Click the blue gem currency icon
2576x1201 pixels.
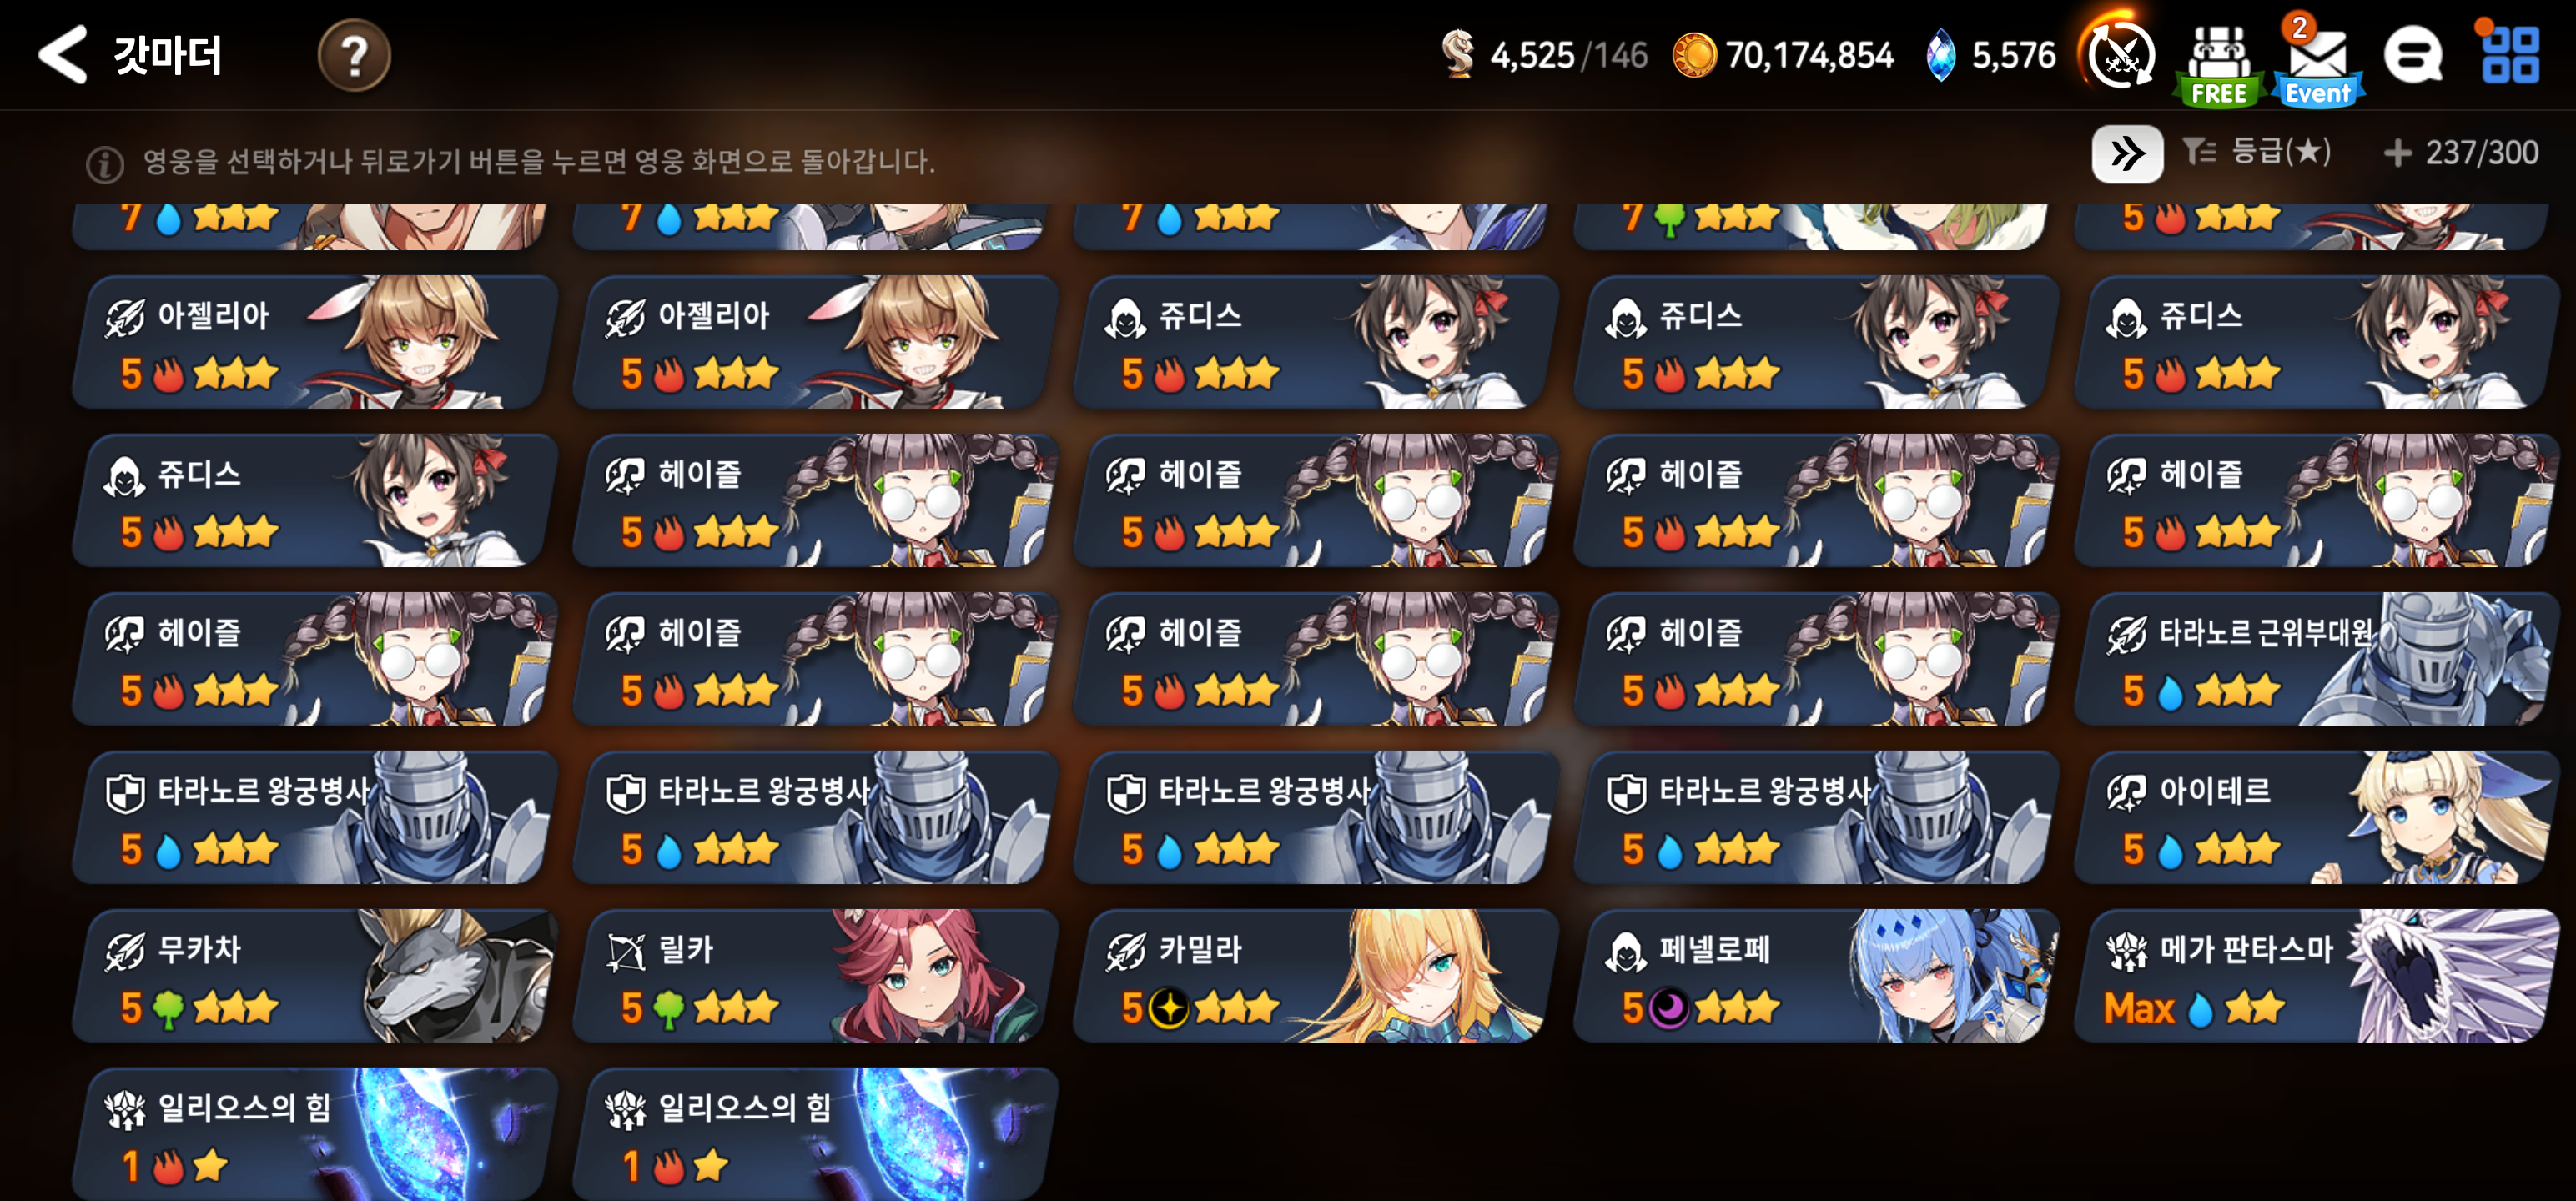coord(1940,55)
